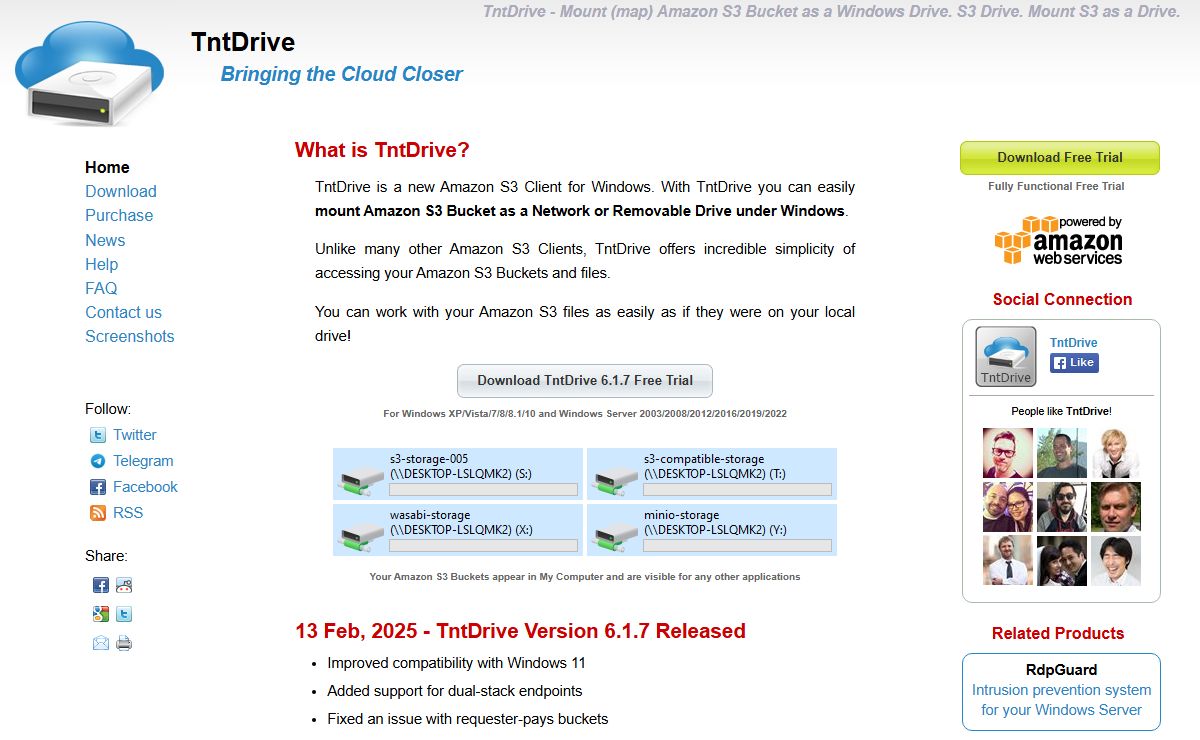This screenshot has height=740, width=1200.
Task: Open the Download page in sidebar
Action: pos(121,191)
